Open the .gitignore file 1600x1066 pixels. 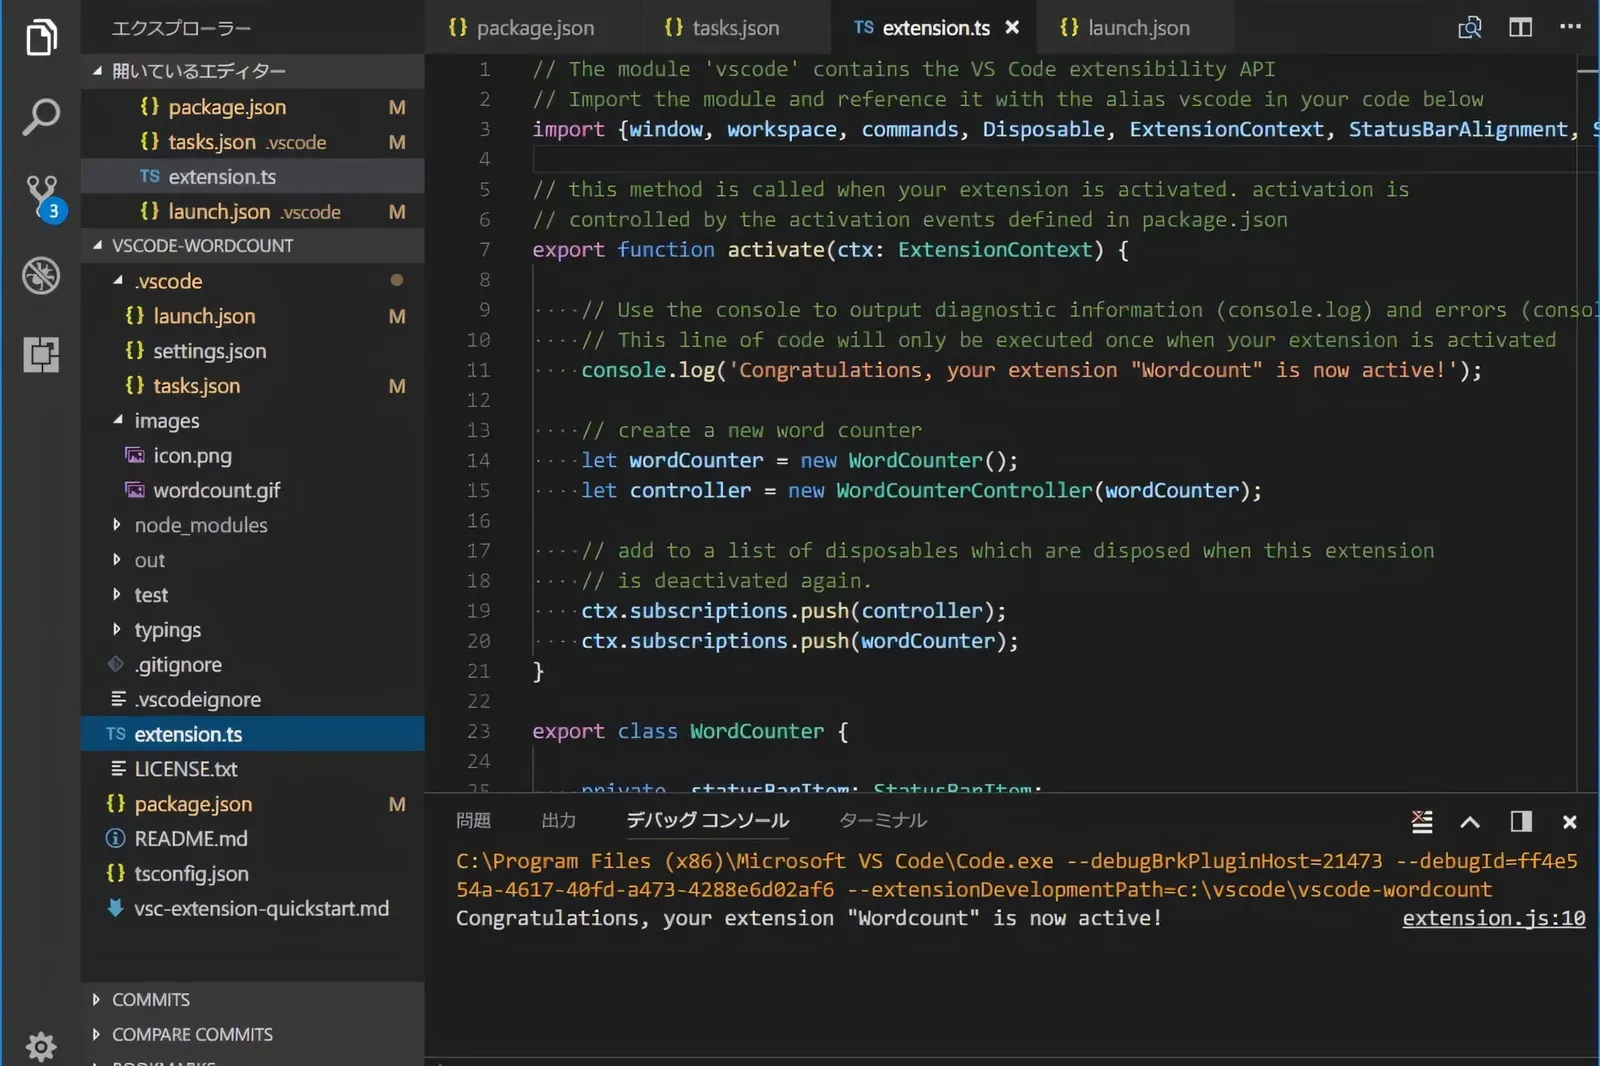[252, 665]
